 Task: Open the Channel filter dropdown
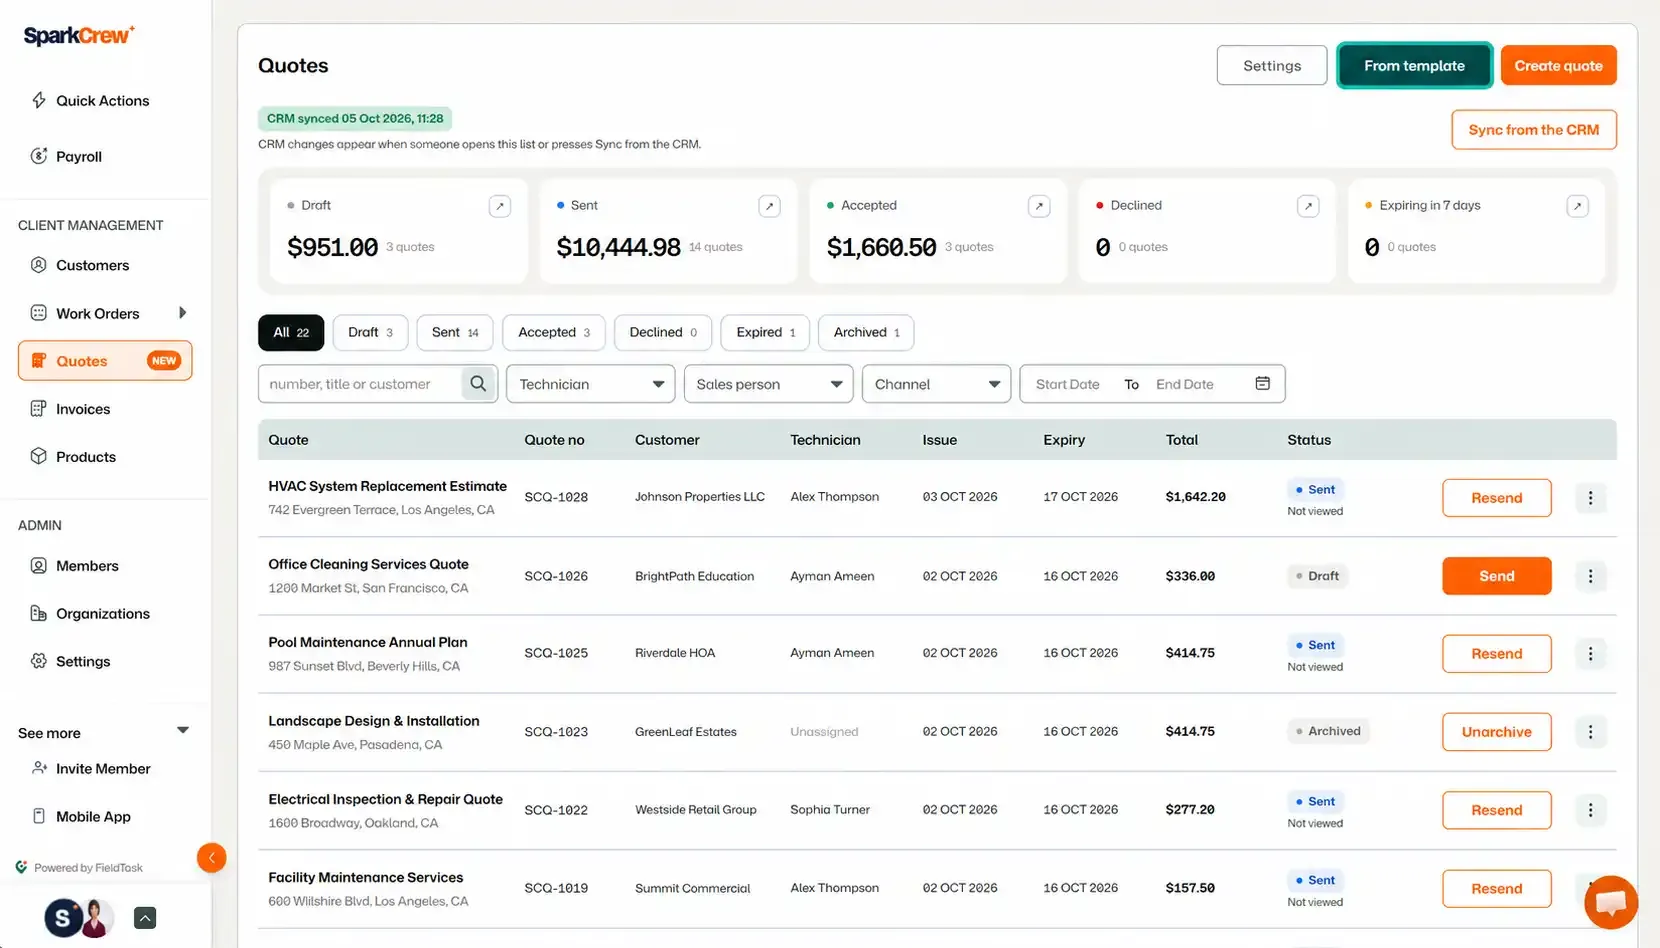[x=936, y=384]
